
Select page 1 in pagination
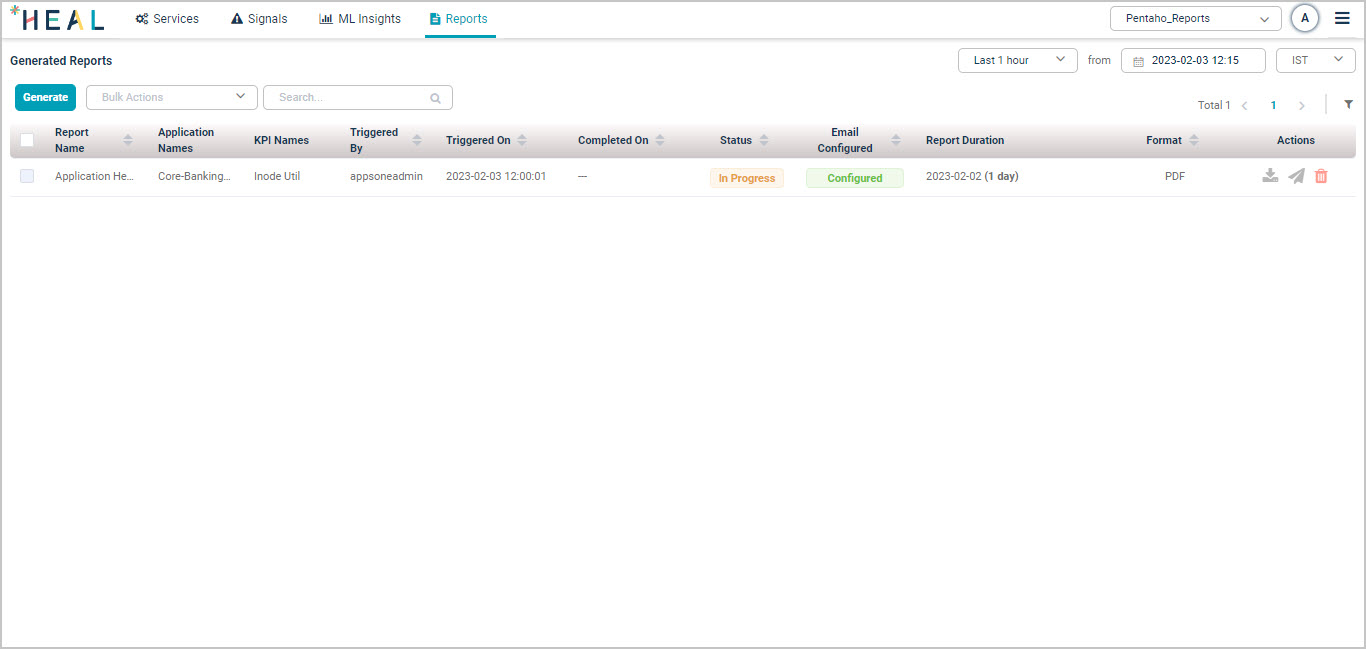[x=1273, y=105]
